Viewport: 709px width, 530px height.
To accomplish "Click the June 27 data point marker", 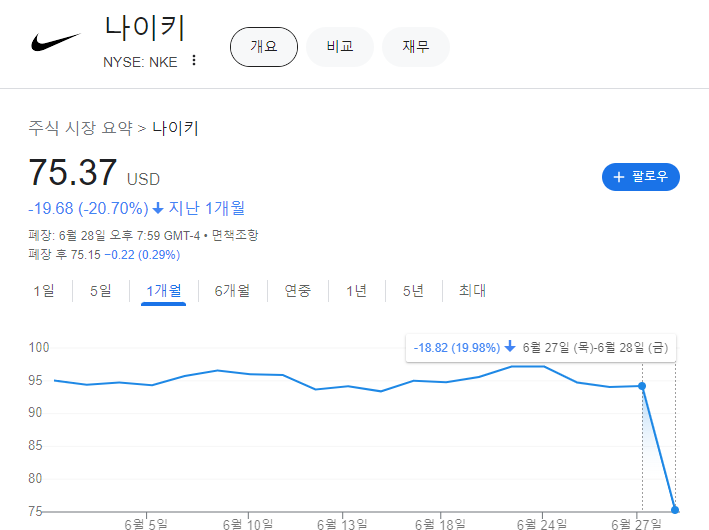I will (x=642, y=386).
